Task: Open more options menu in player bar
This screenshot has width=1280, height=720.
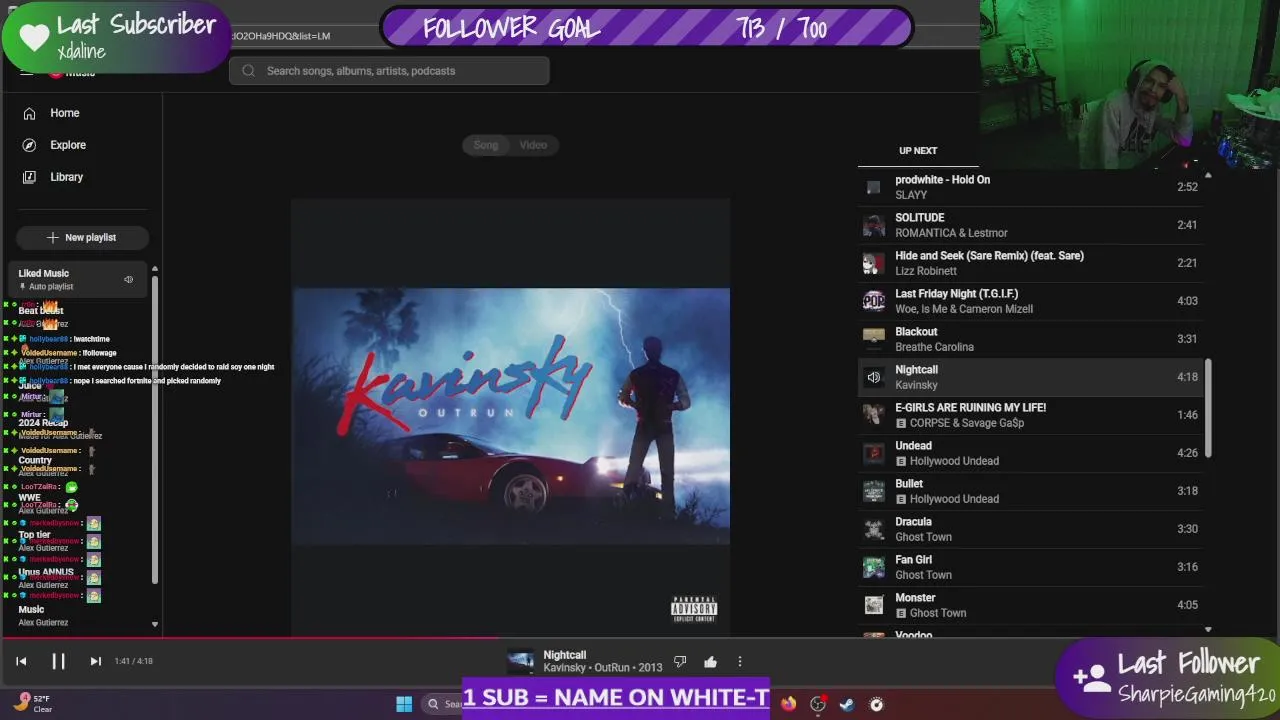Action: tap(740, 662)
